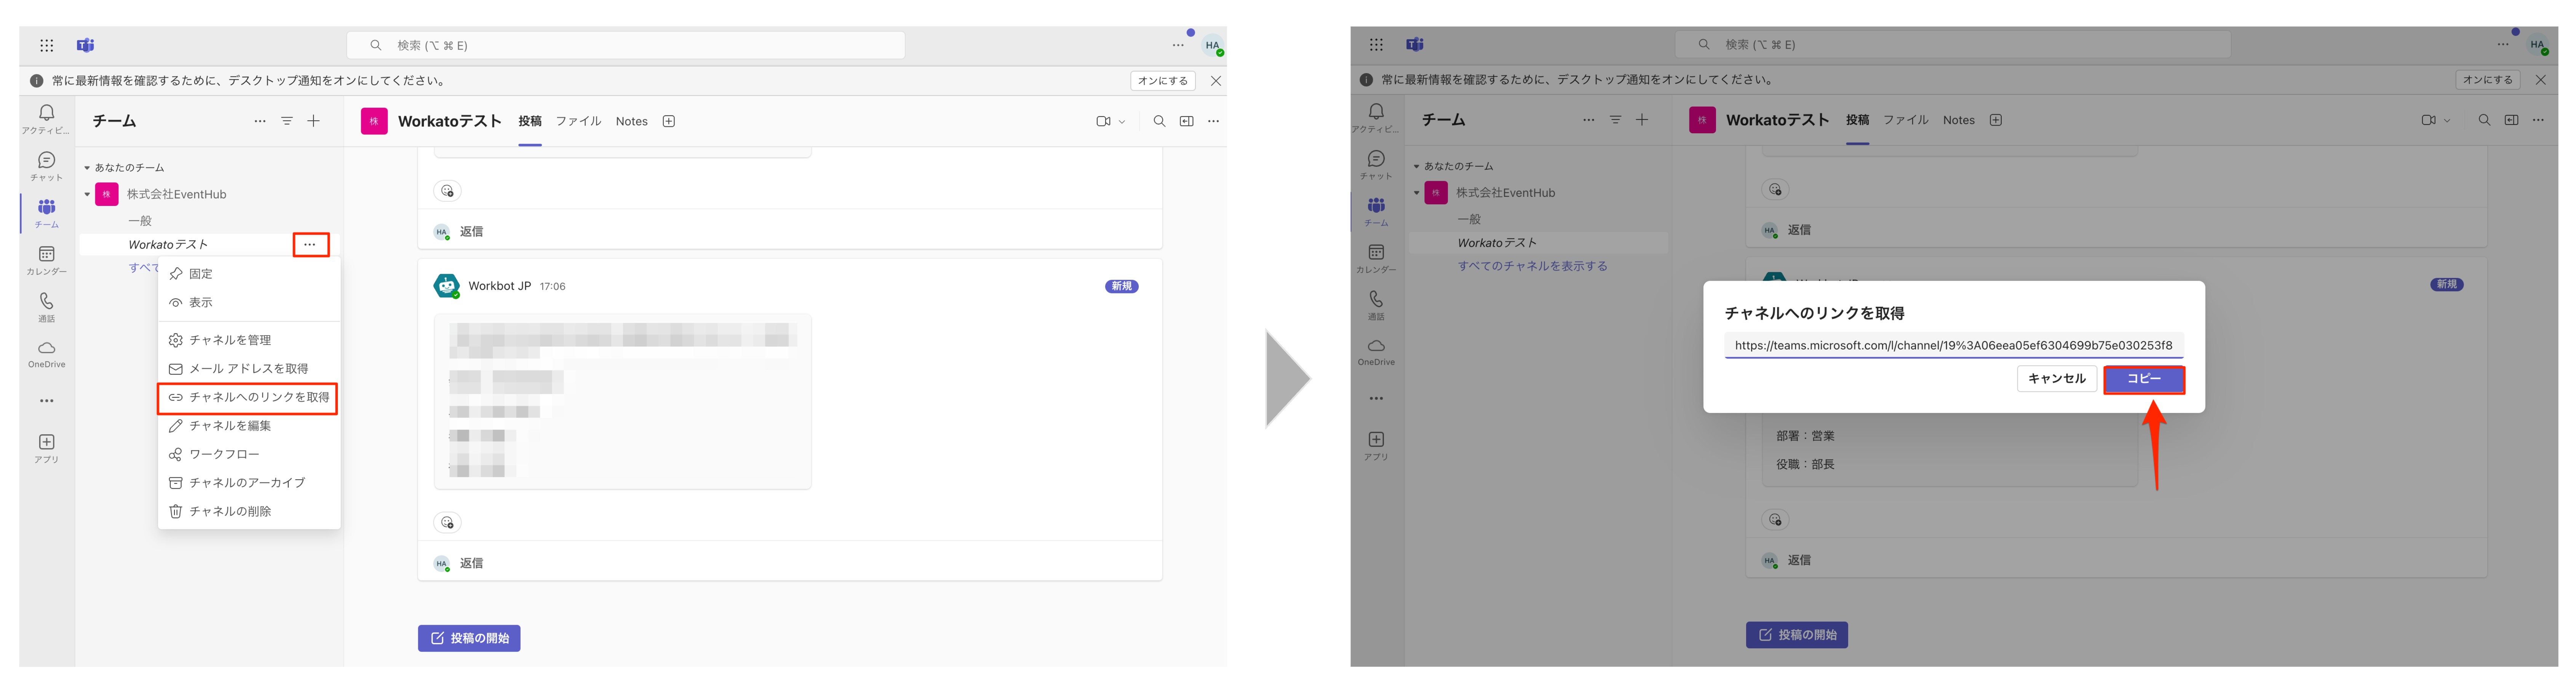Switch to 投稿 tab in left screenshot
Viewport: 2576px width, 689px height.
[x=530, y=121]
